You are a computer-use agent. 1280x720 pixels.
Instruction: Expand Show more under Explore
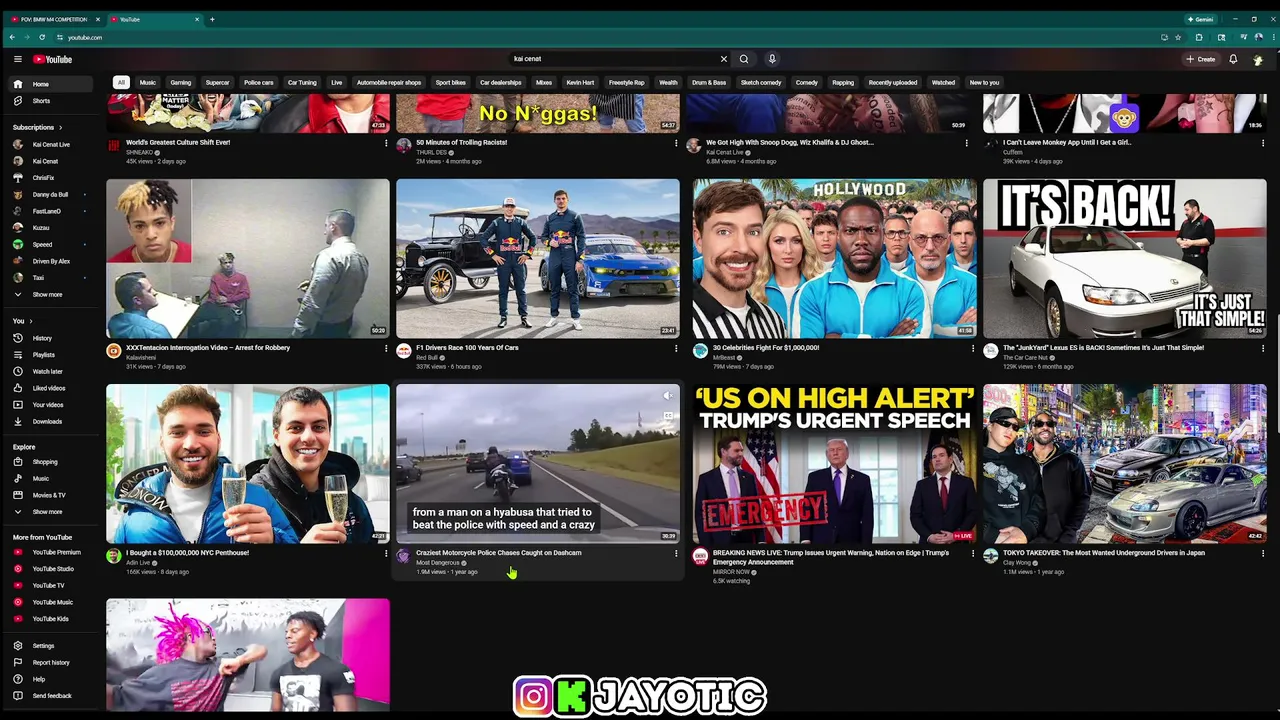[x=47, y=512]
